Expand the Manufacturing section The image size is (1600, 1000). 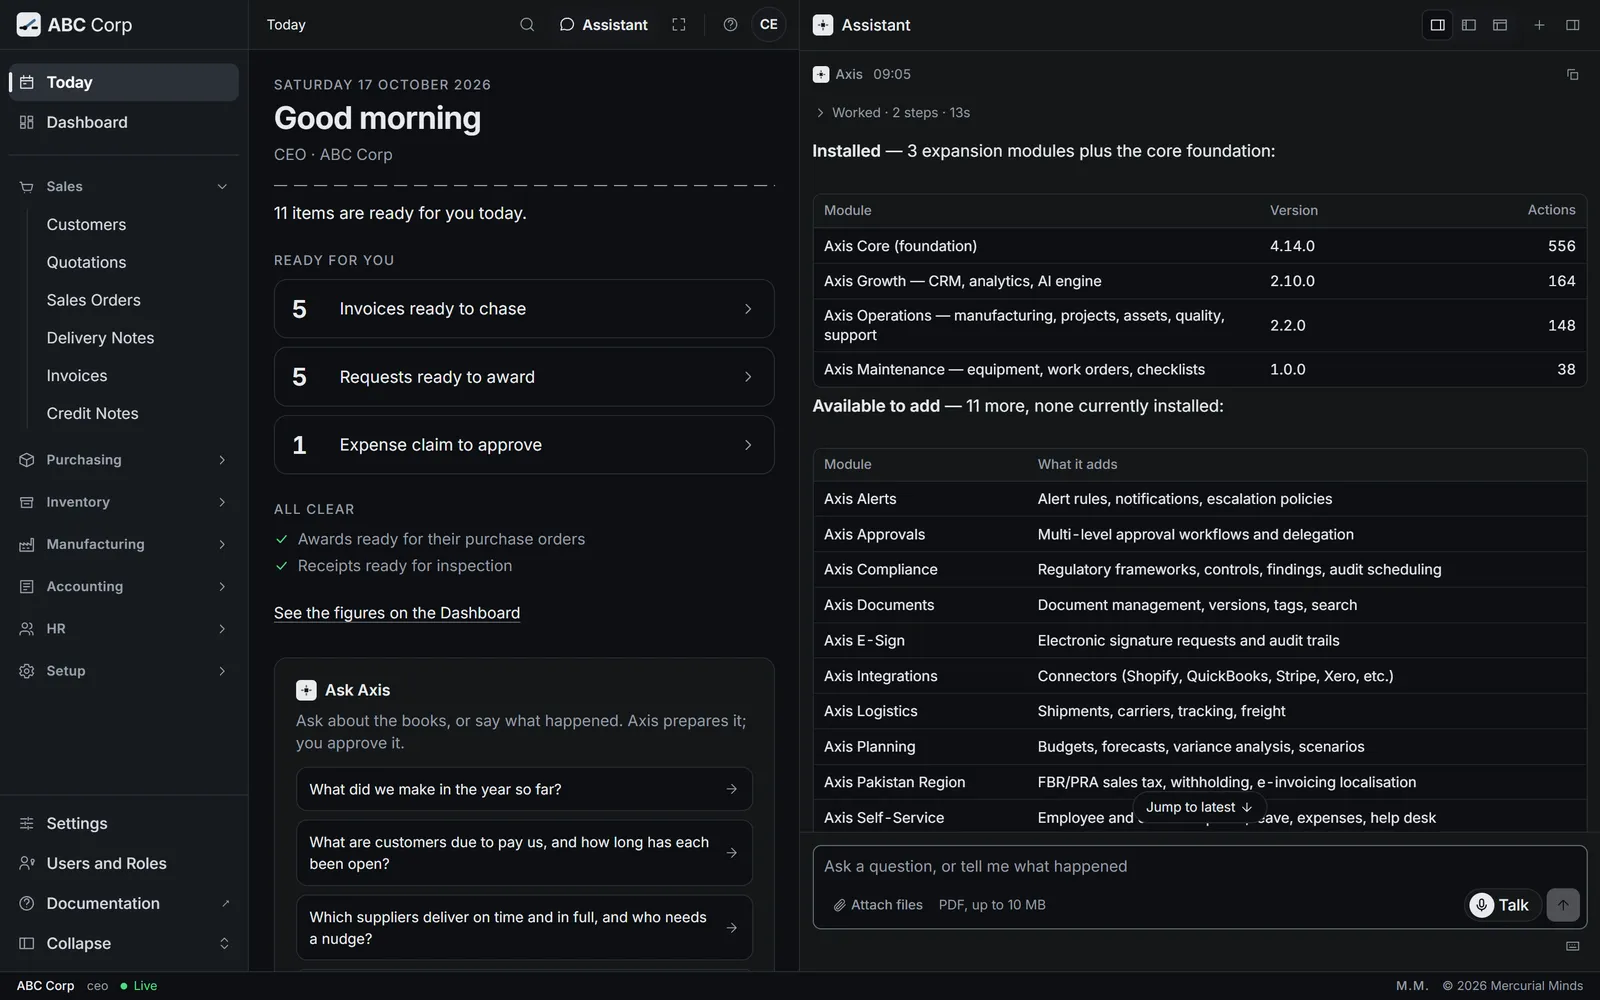click(x=124, y=544)
